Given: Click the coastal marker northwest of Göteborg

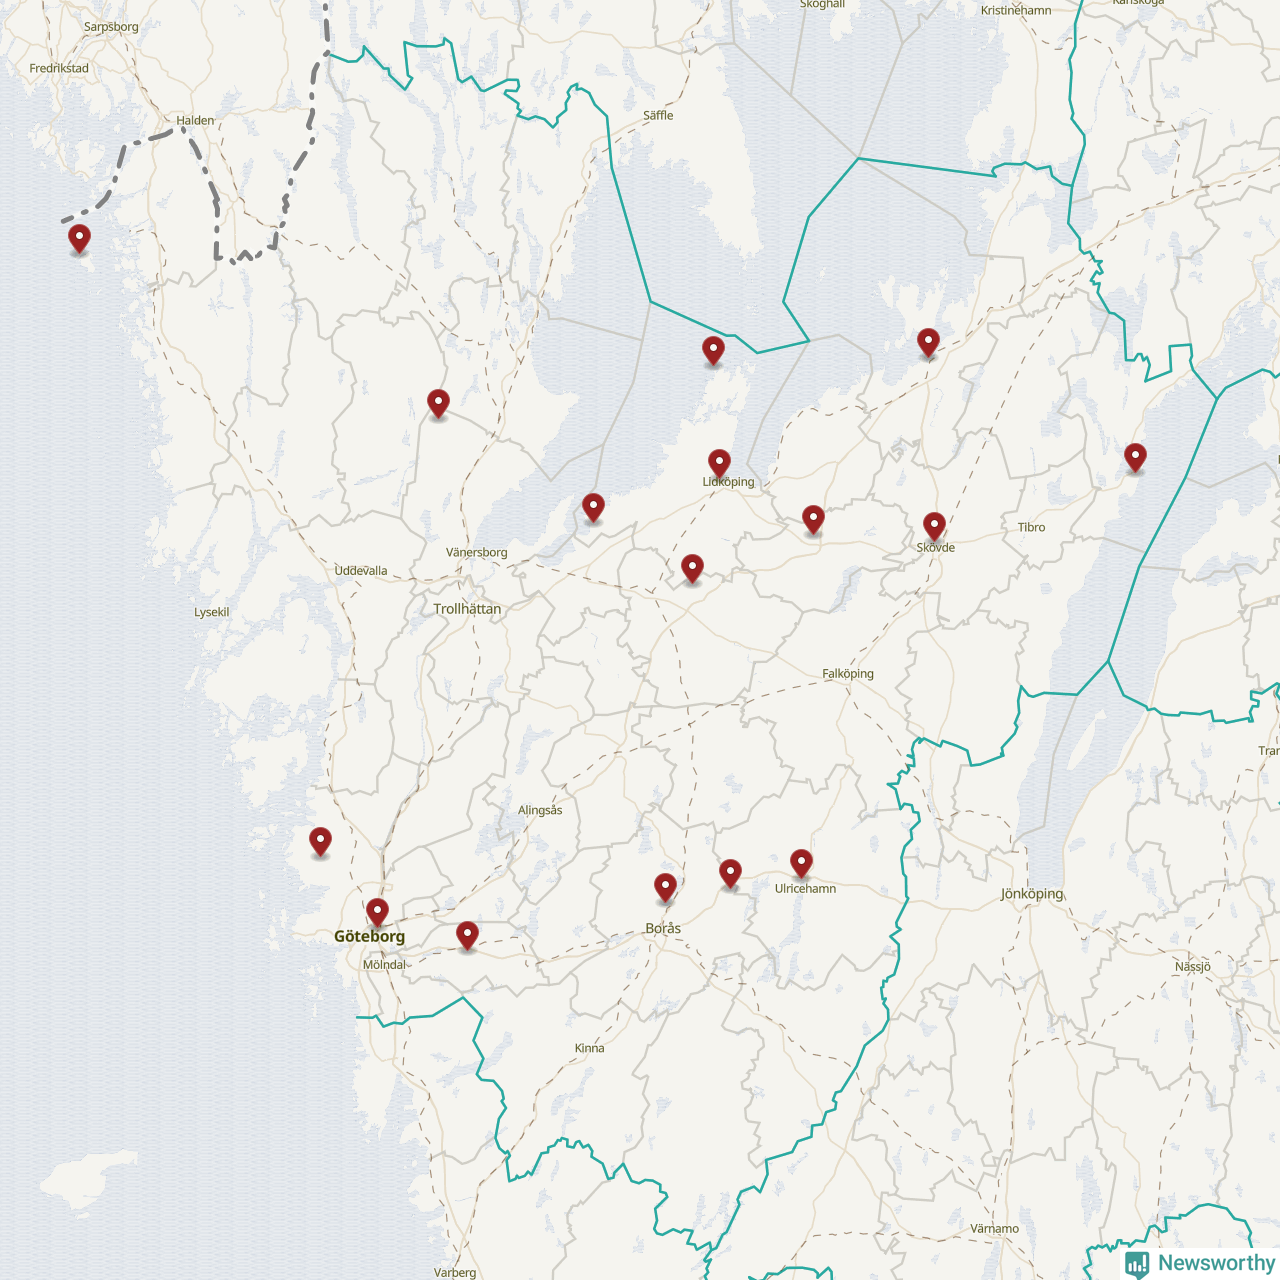Looking at the screenshot, I should (x=320, y=841).
